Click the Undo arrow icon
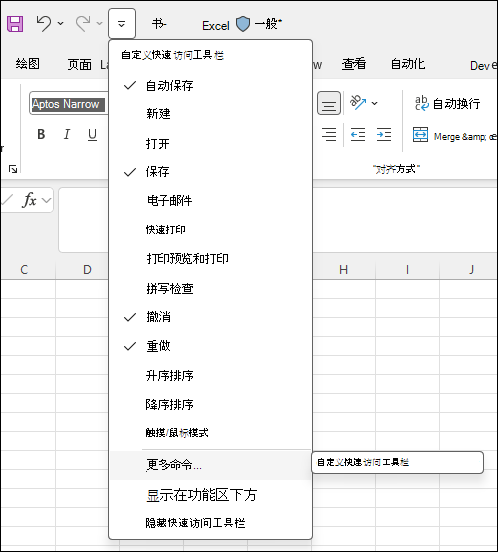498x552 pixels. (44, 23)
